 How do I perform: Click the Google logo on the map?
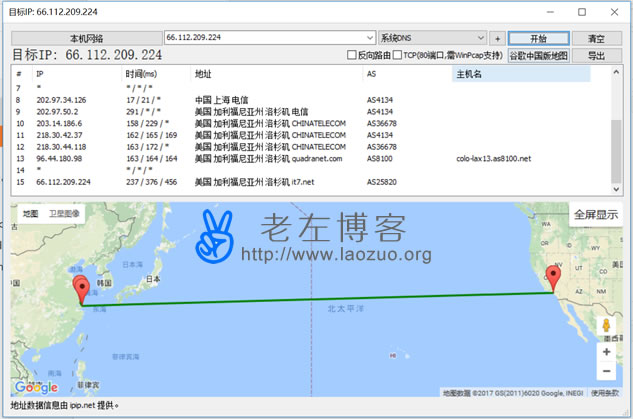tap(36, 387)
